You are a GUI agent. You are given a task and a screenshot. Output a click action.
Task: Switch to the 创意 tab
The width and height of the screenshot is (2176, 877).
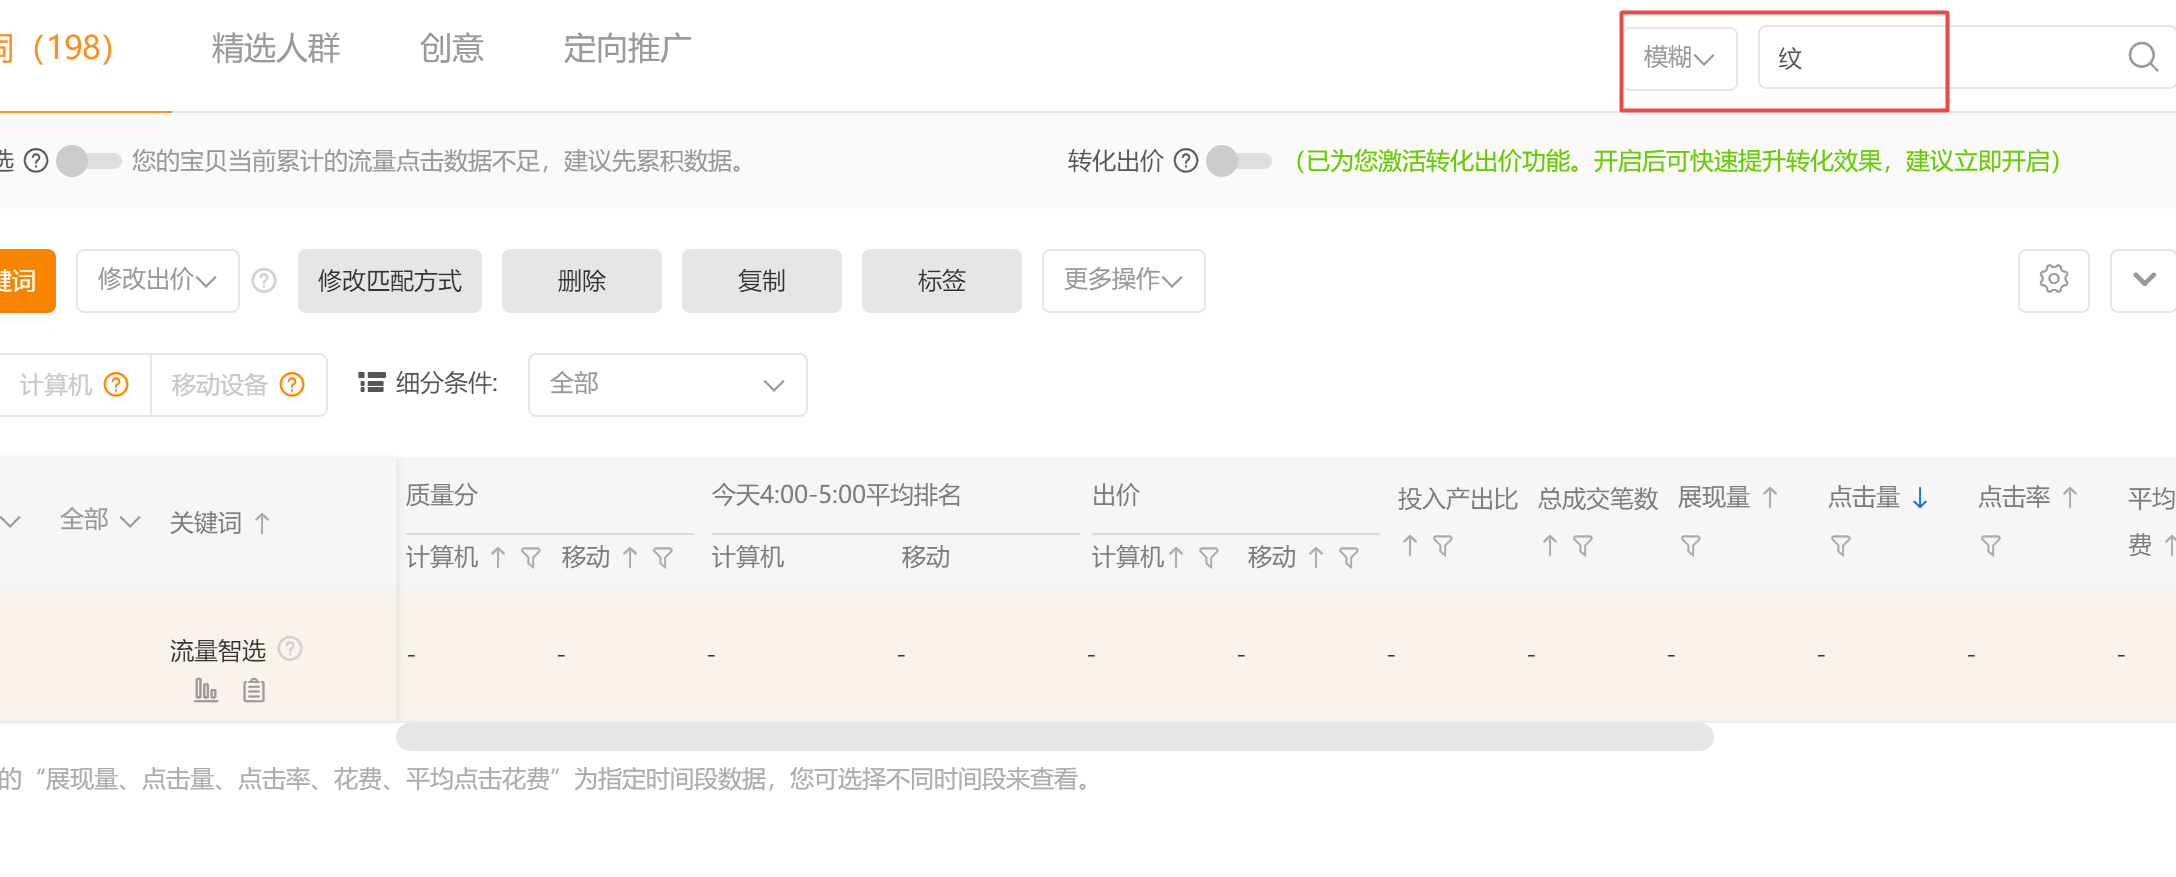coord(452,48)
